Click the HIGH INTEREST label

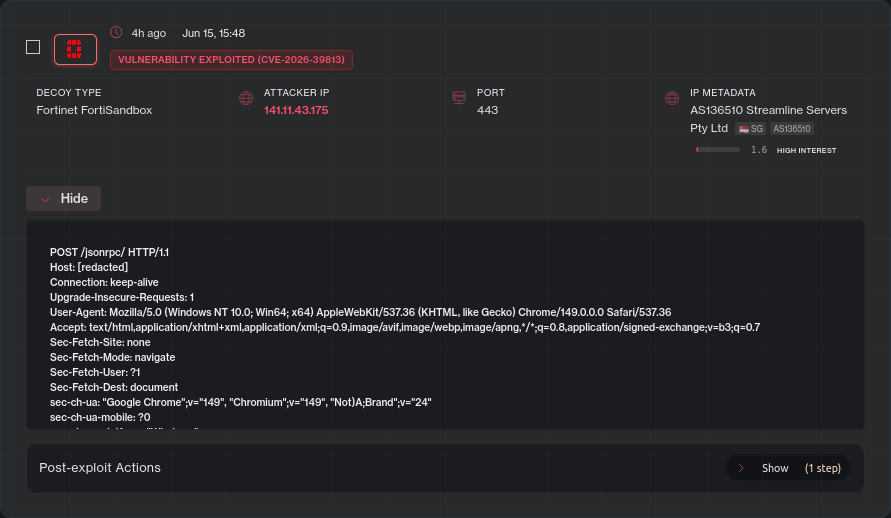(x=806, y=151)
